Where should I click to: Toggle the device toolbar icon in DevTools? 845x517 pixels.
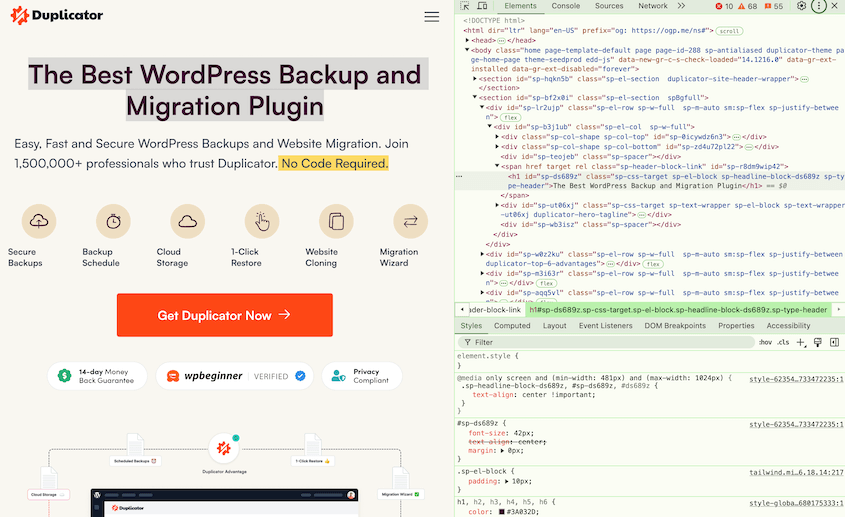pyautogui.click(x=482, y=6)
